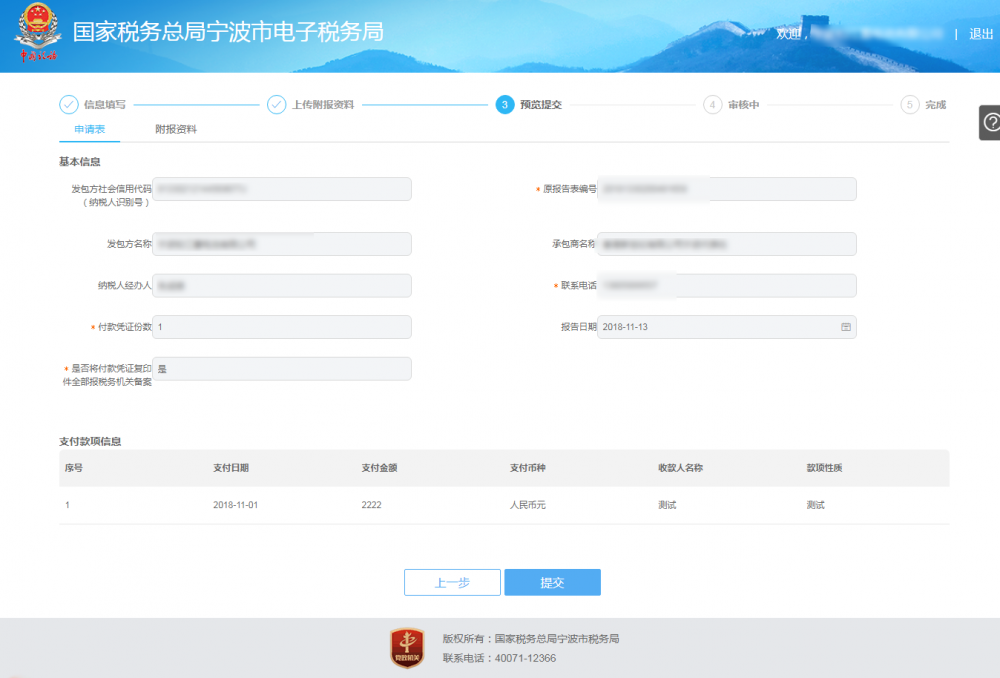Click the checkmark icon on 上传附报资料 step
The width and height of the screenshot is (1000, 678).
275,103
